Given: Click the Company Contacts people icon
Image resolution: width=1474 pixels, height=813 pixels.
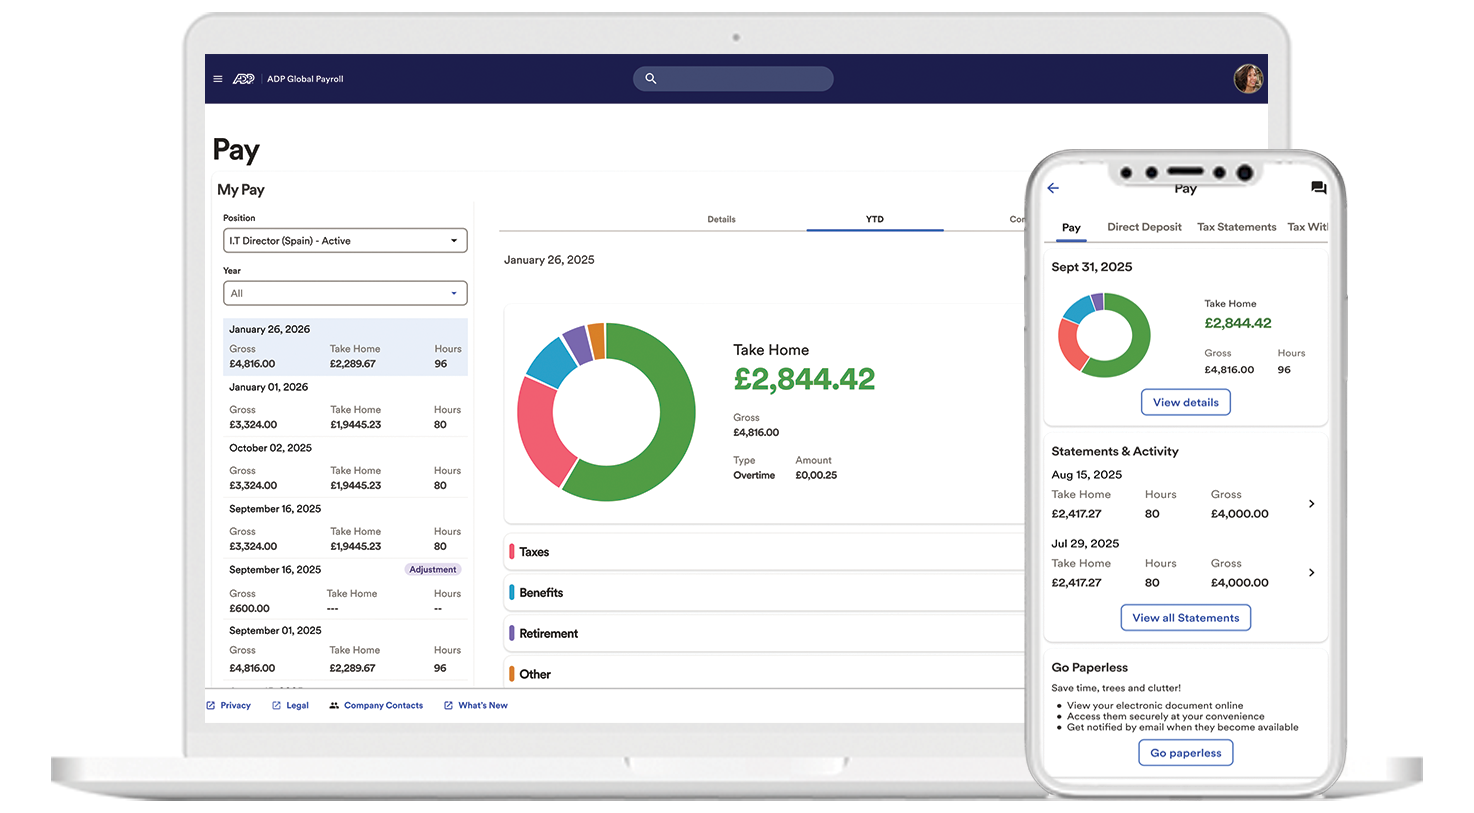Looking at the screenshot, I should 334,706.
